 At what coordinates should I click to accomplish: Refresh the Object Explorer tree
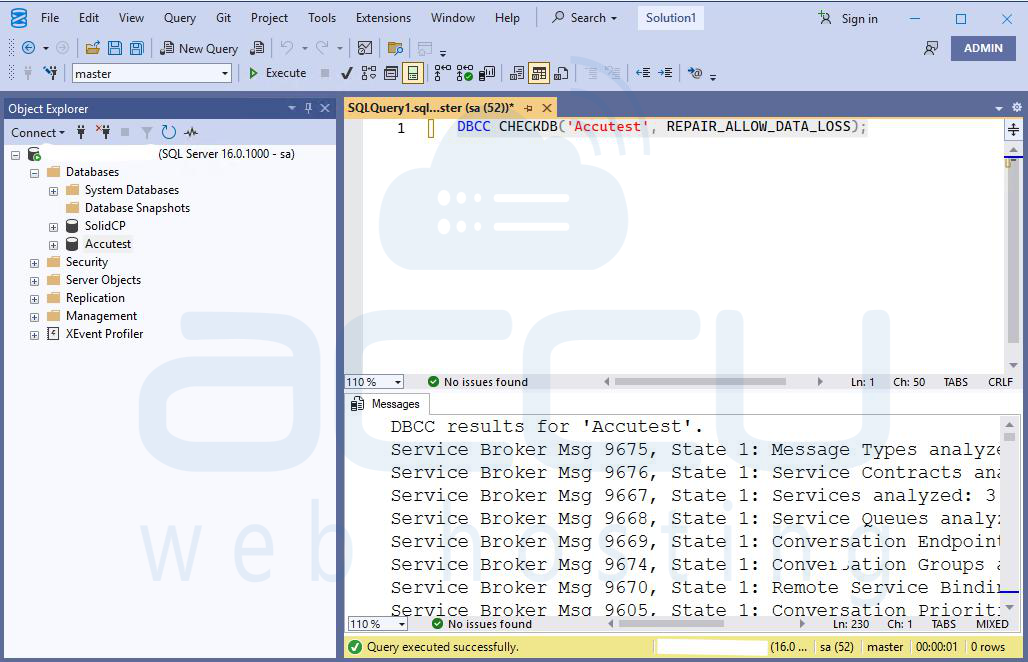[168, 132]
